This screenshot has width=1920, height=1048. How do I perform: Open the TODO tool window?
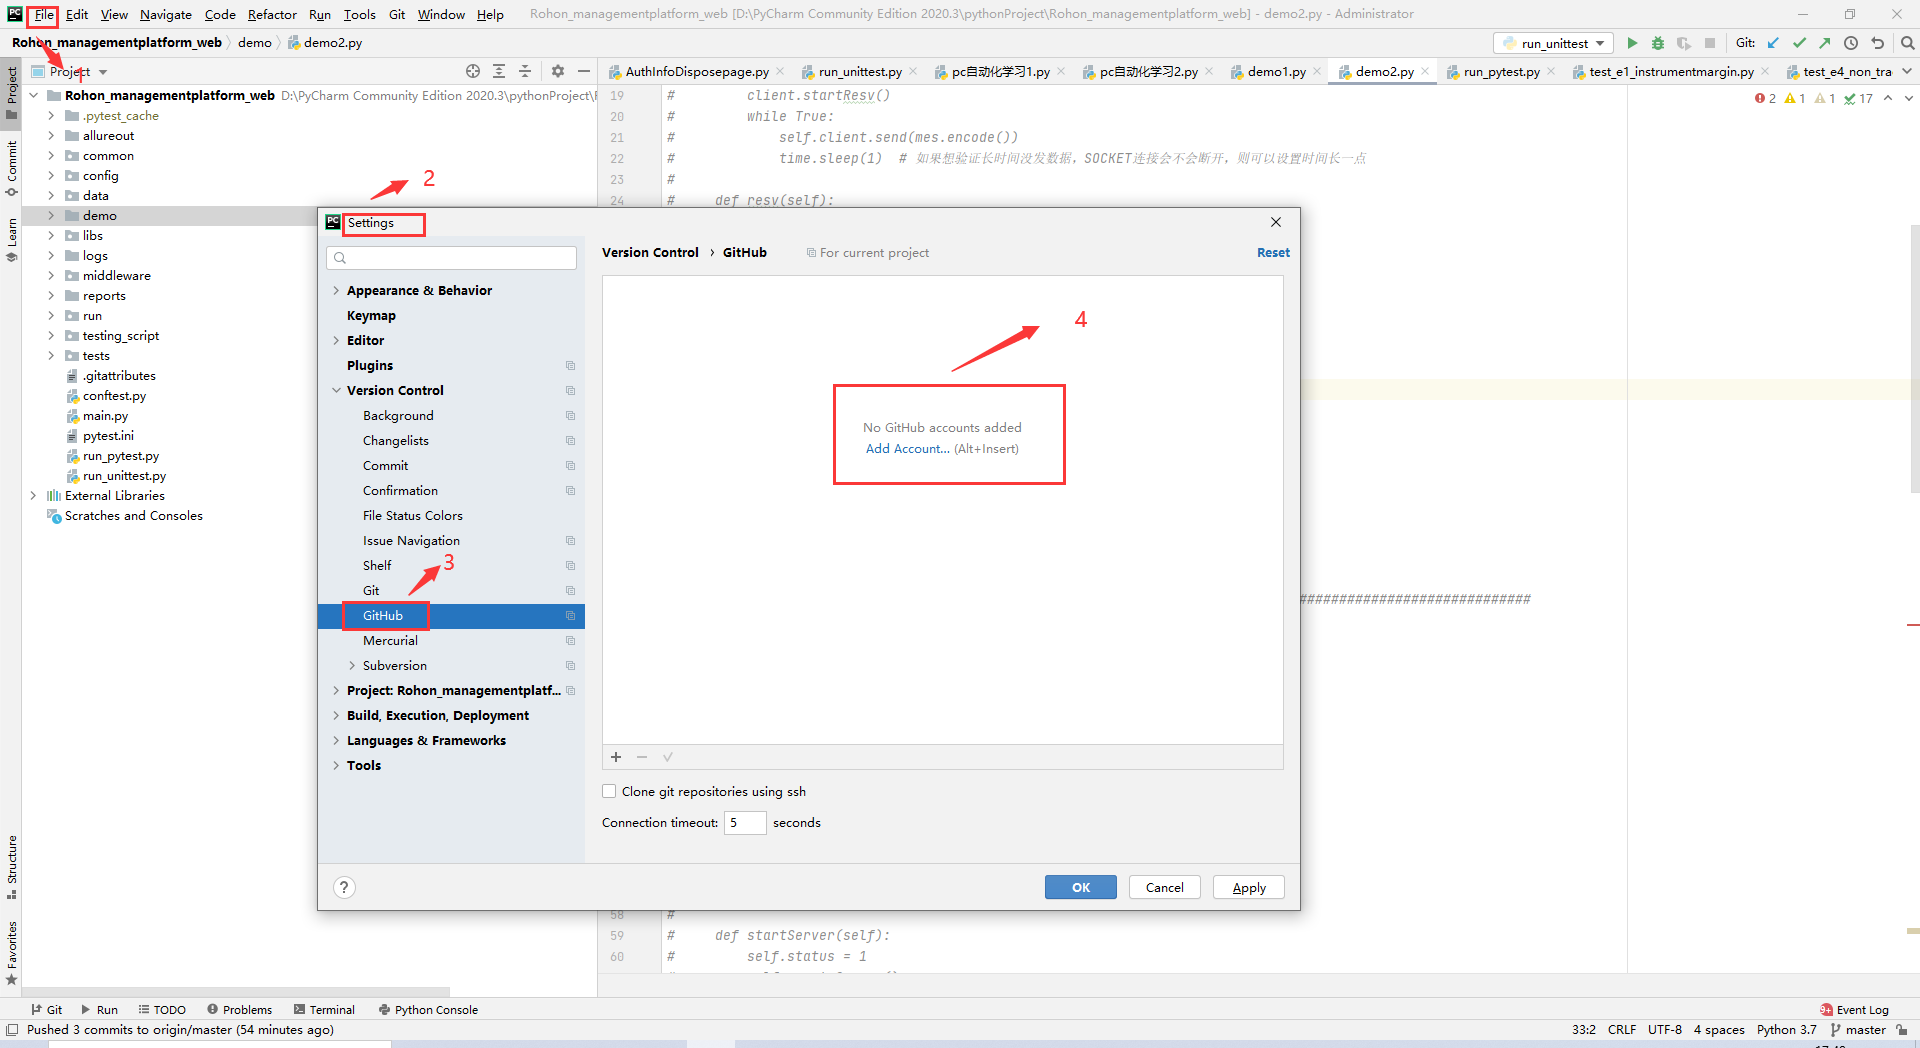coord(162,1010)
